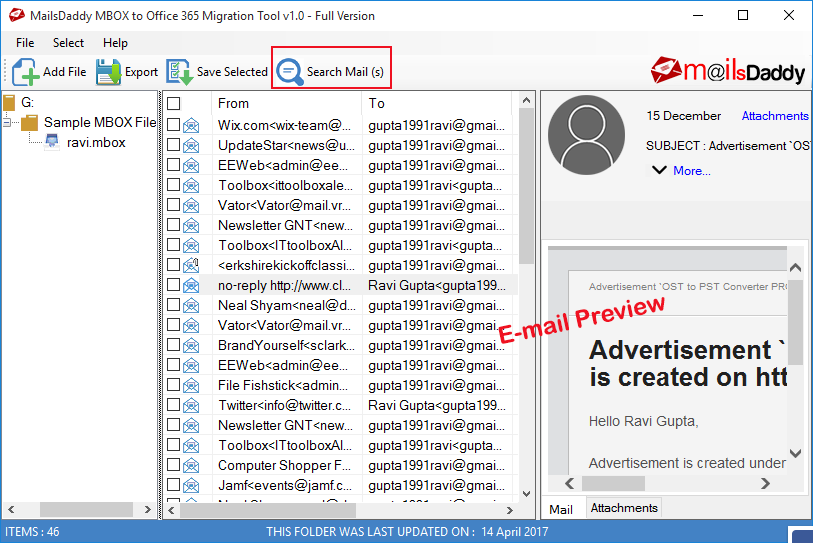813x543 pixels.
Task: Click envelope icon in Jamf events row
Action: pyautogui.click(x=191, y=485)
